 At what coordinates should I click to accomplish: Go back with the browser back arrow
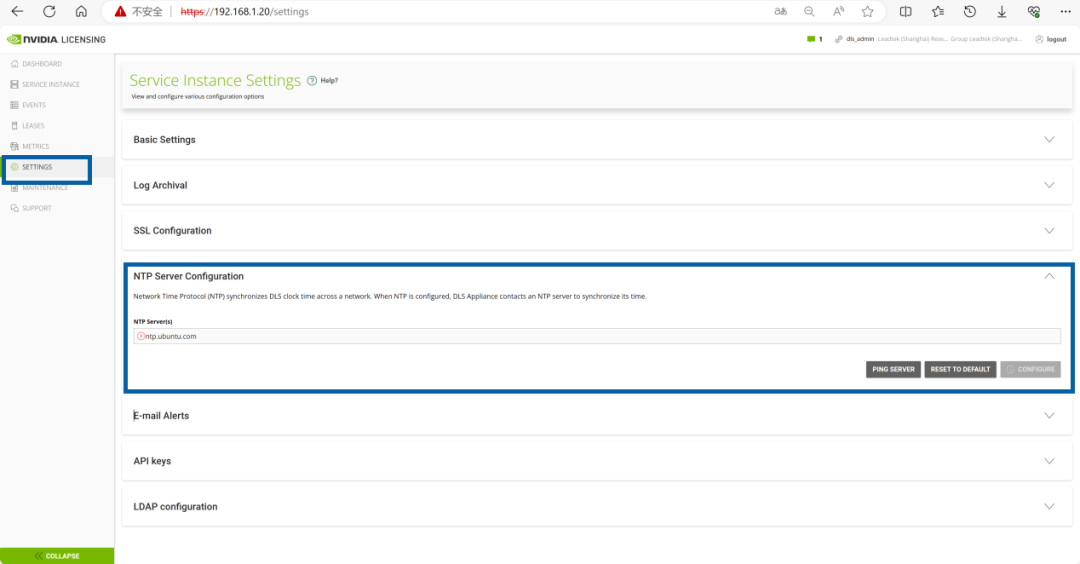[x=17, y=11]
